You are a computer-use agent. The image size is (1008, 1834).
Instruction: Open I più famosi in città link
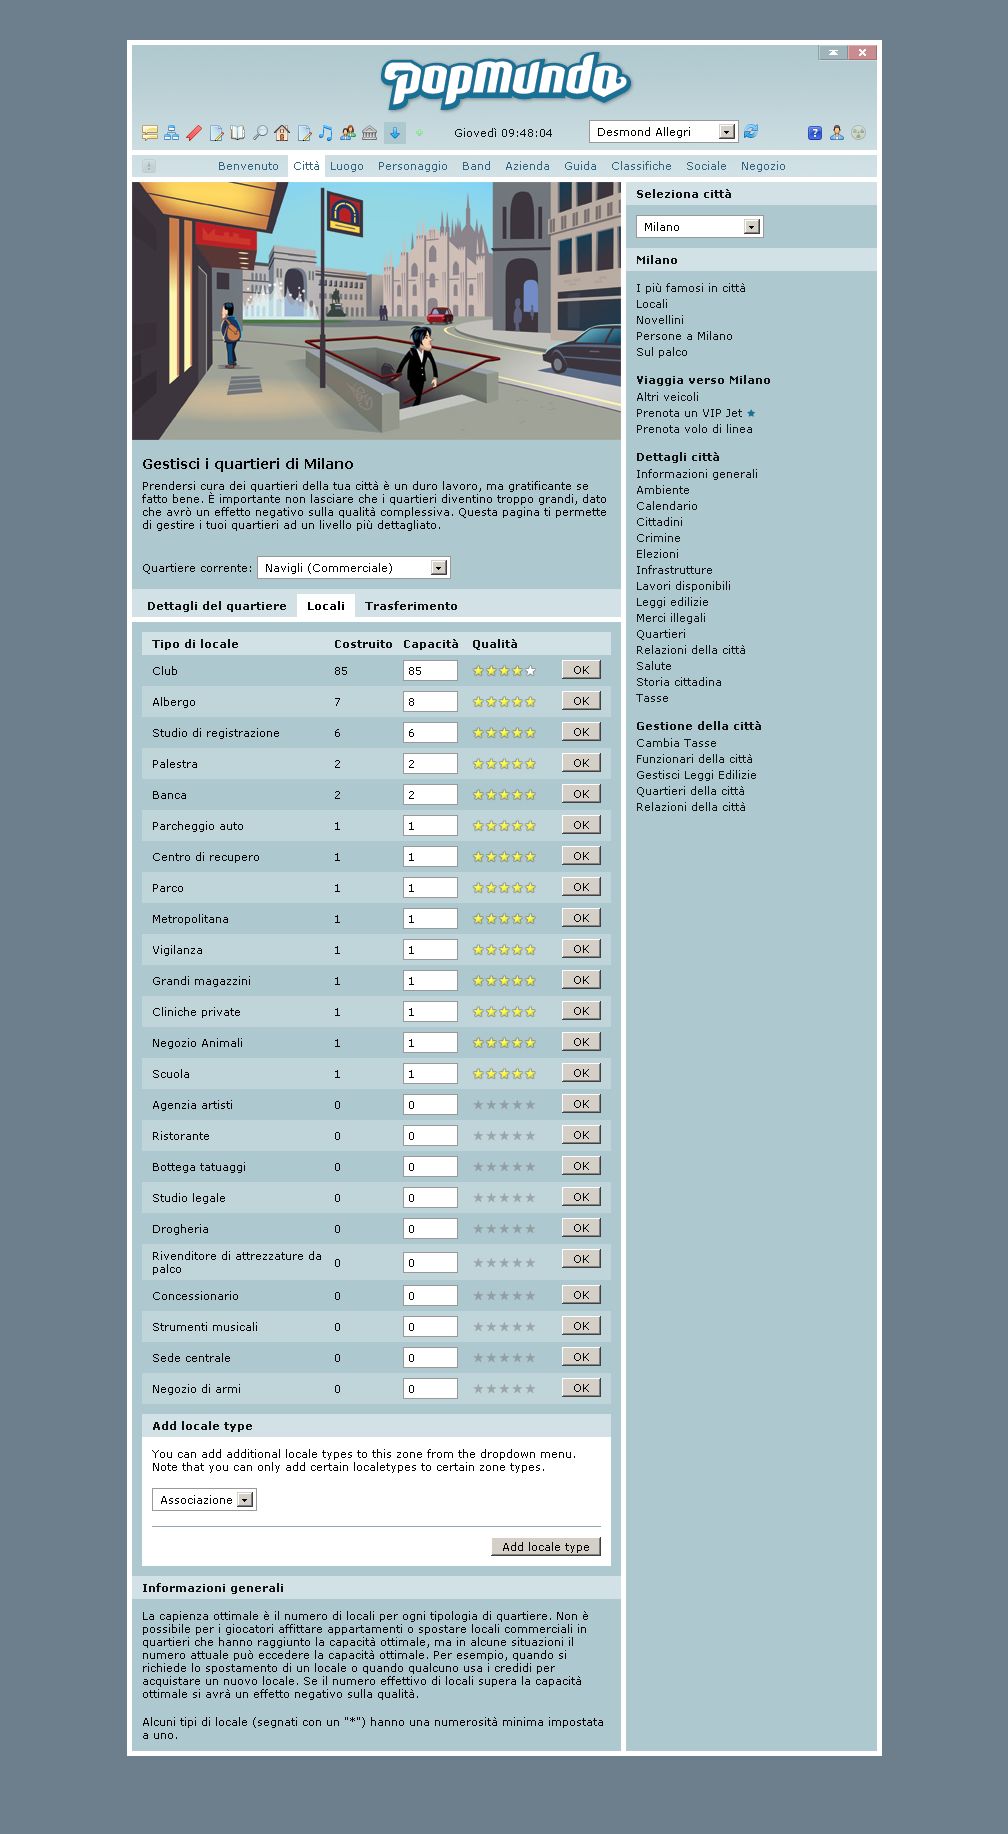click(691, 288)
